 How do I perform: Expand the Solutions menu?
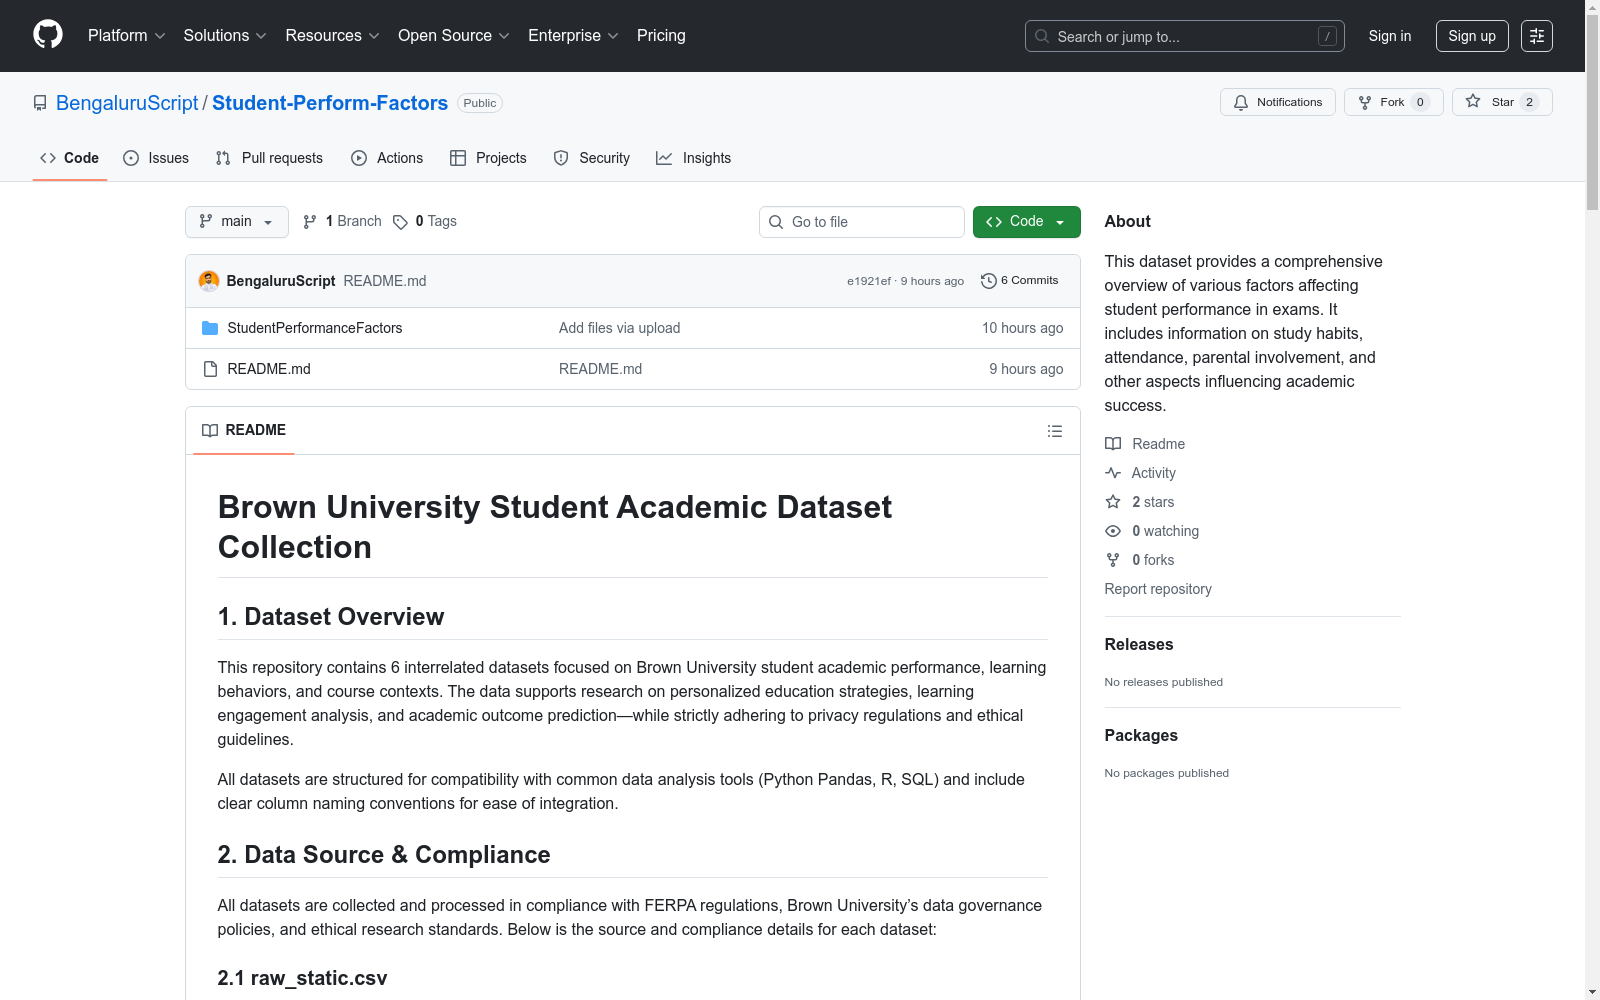[x=225, y=36]
